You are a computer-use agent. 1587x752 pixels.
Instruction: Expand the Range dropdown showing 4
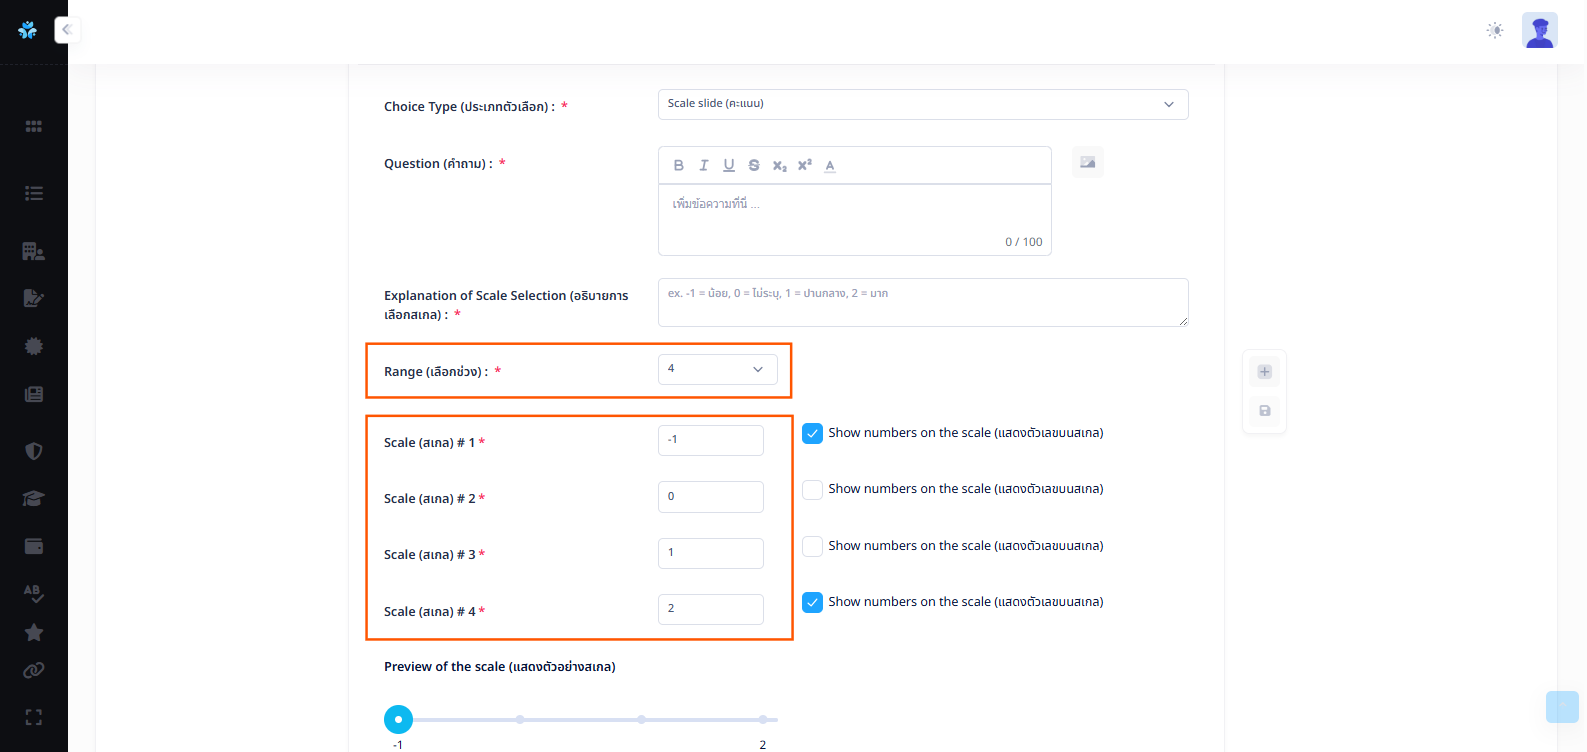pos(717,369)
